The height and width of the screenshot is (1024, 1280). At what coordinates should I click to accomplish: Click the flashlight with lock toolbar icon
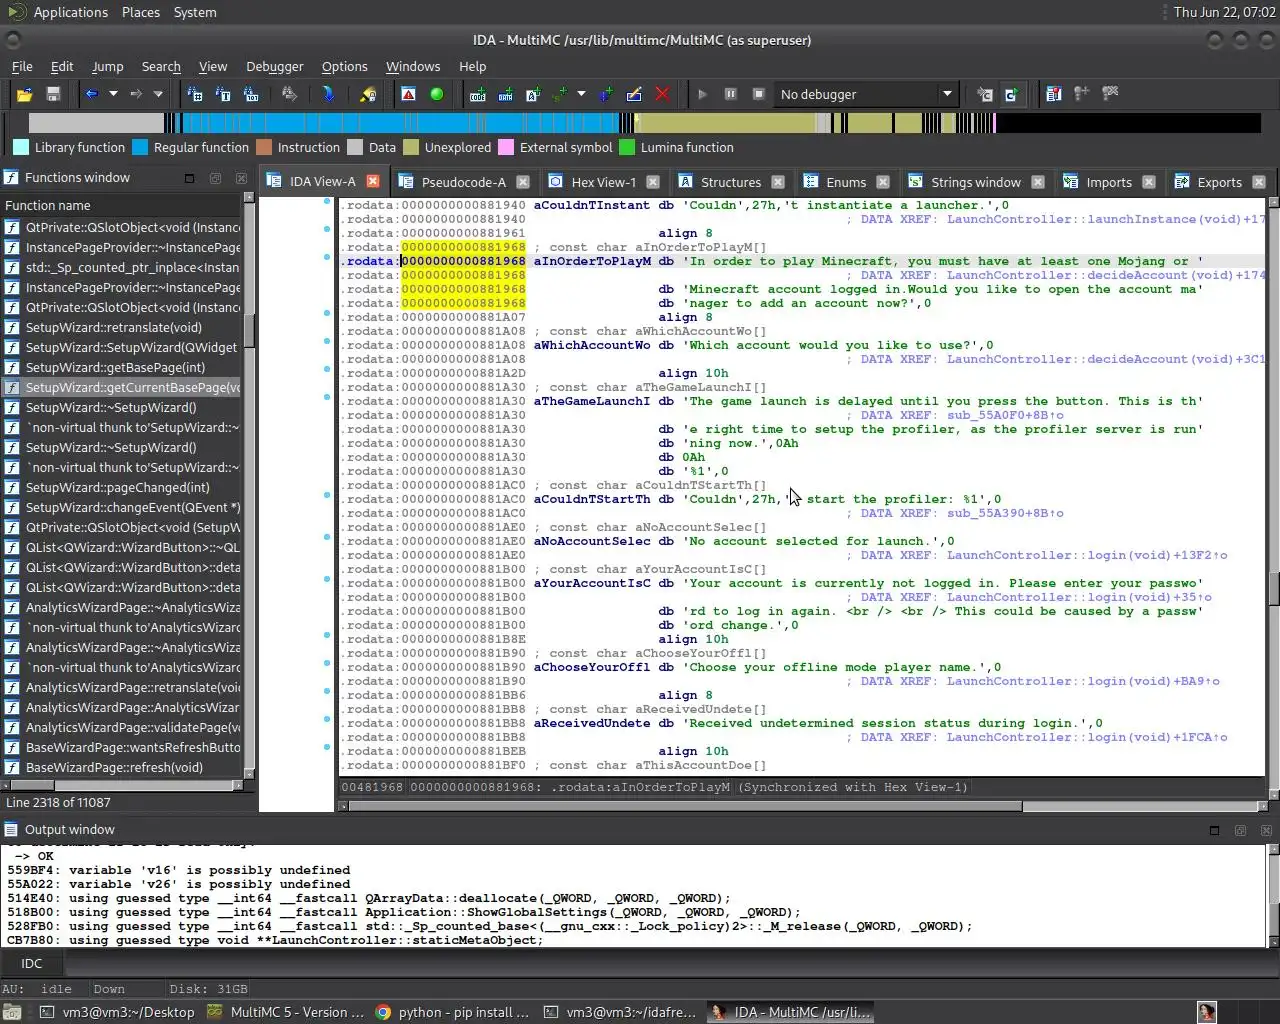coord(368,94)
